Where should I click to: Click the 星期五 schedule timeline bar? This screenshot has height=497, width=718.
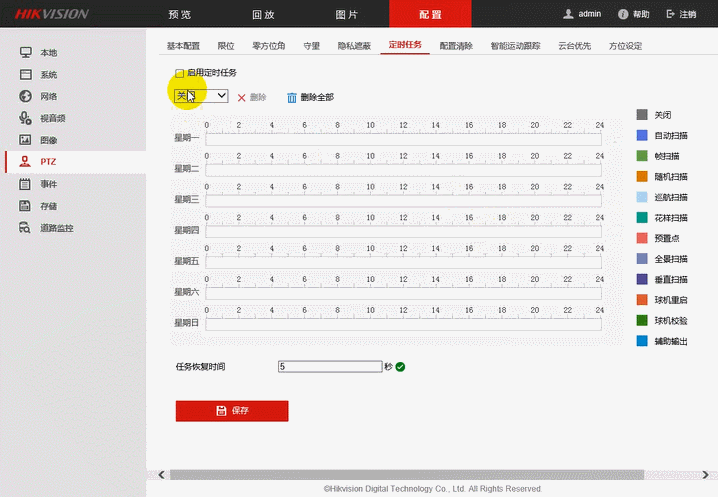coord(403,263)
